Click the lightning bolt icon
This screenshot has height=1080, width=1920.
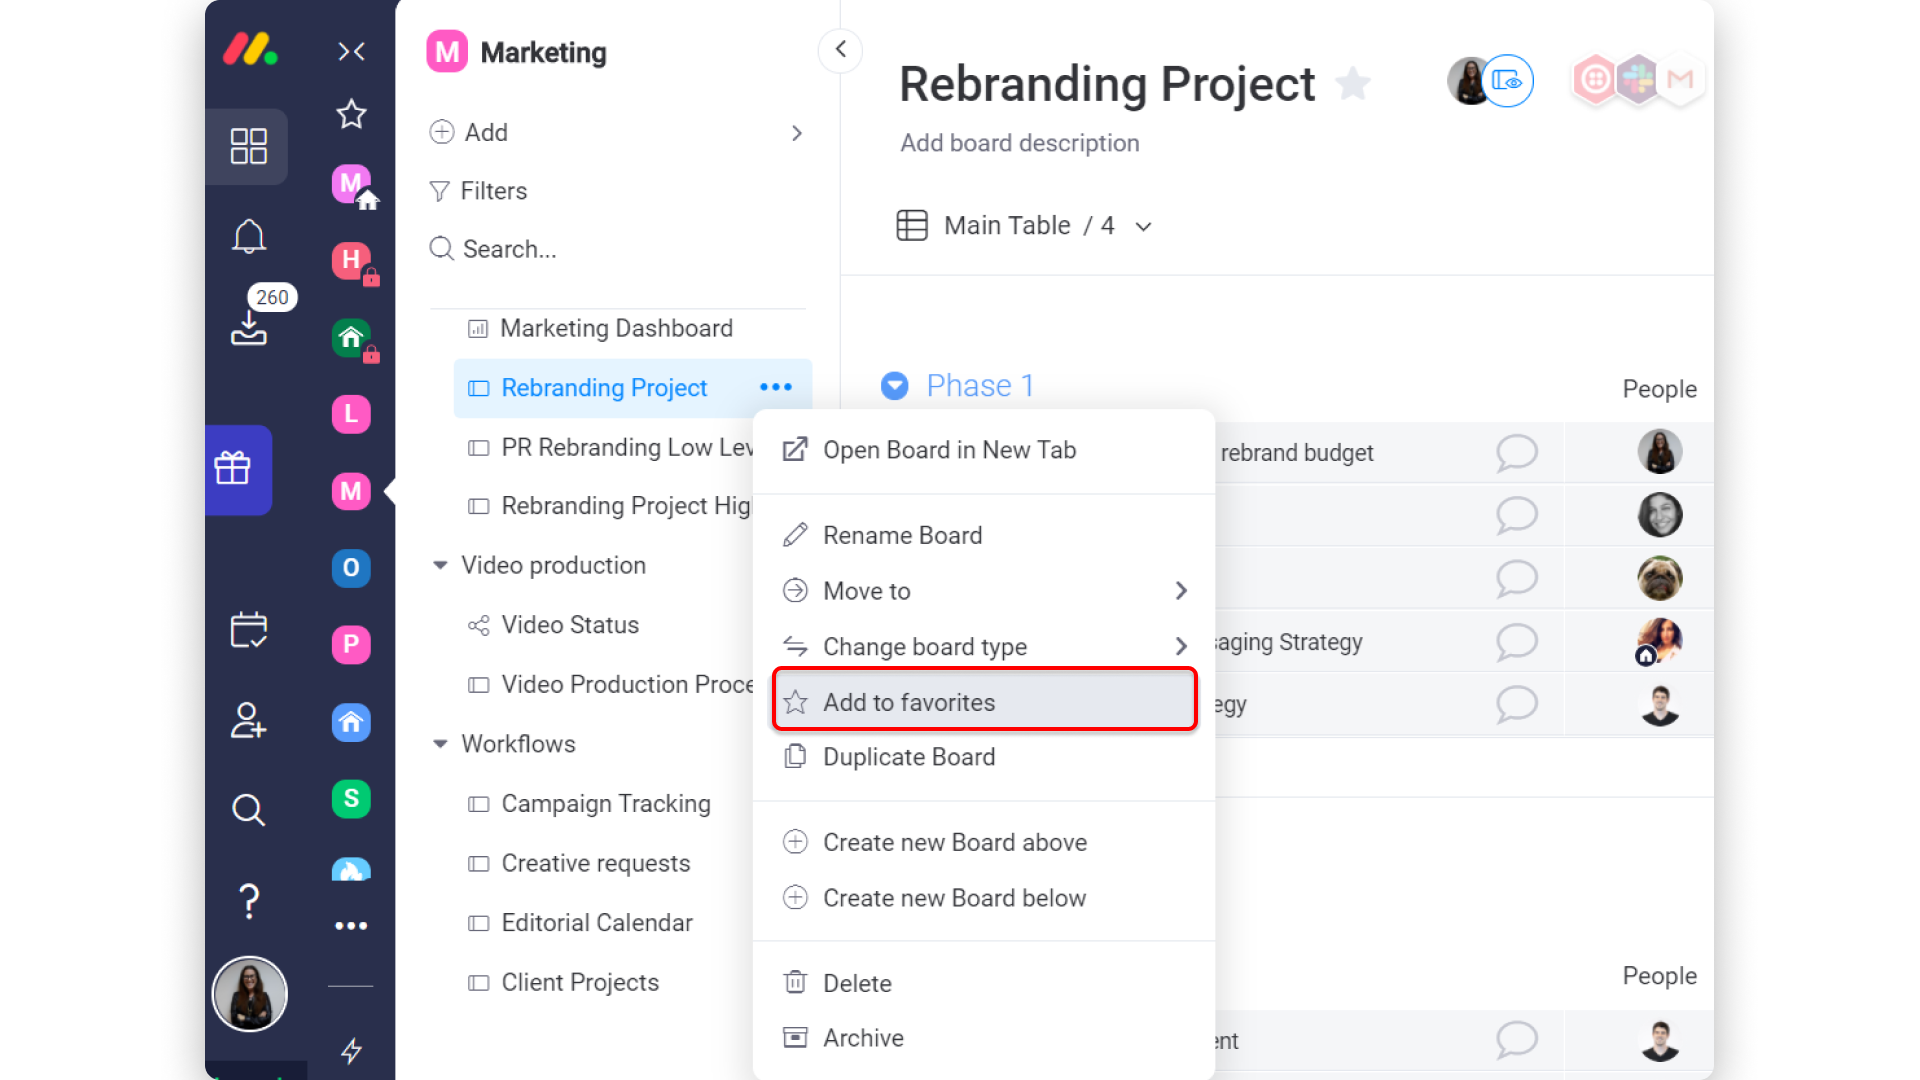tap(351, 1051)
